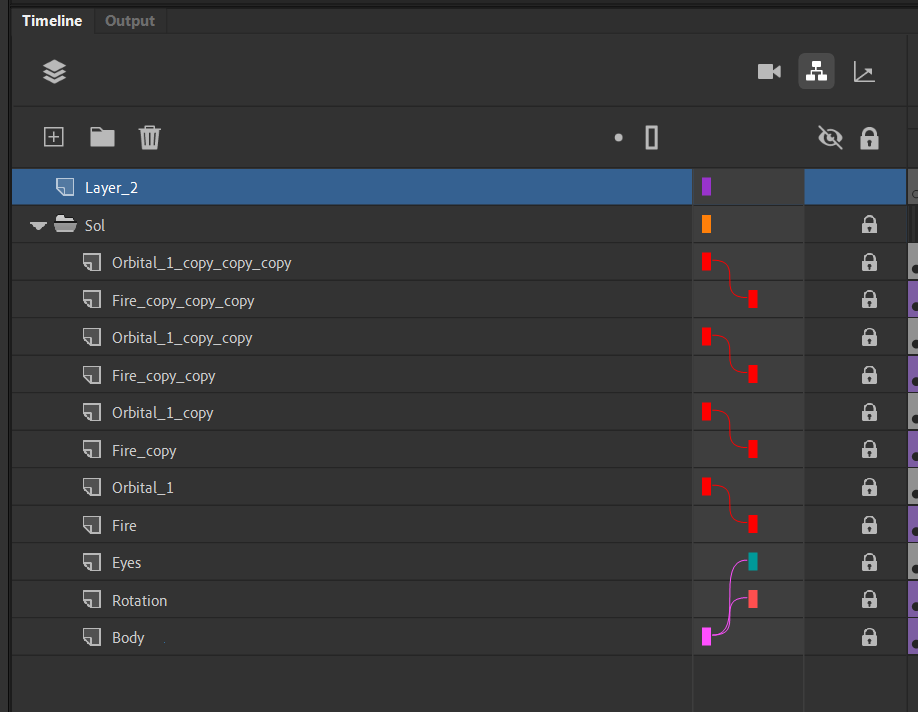The width and height of the screenshot is (918, 712).
Task: Open the graph view icon
Action: coord(864,72)
